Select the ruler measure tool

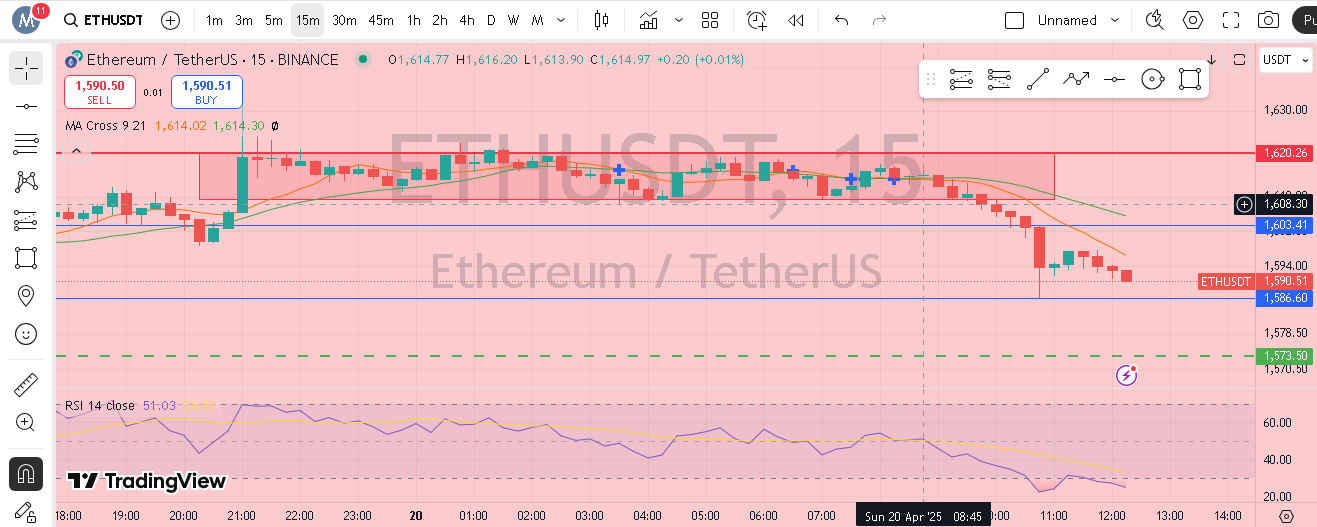(26, 384)
